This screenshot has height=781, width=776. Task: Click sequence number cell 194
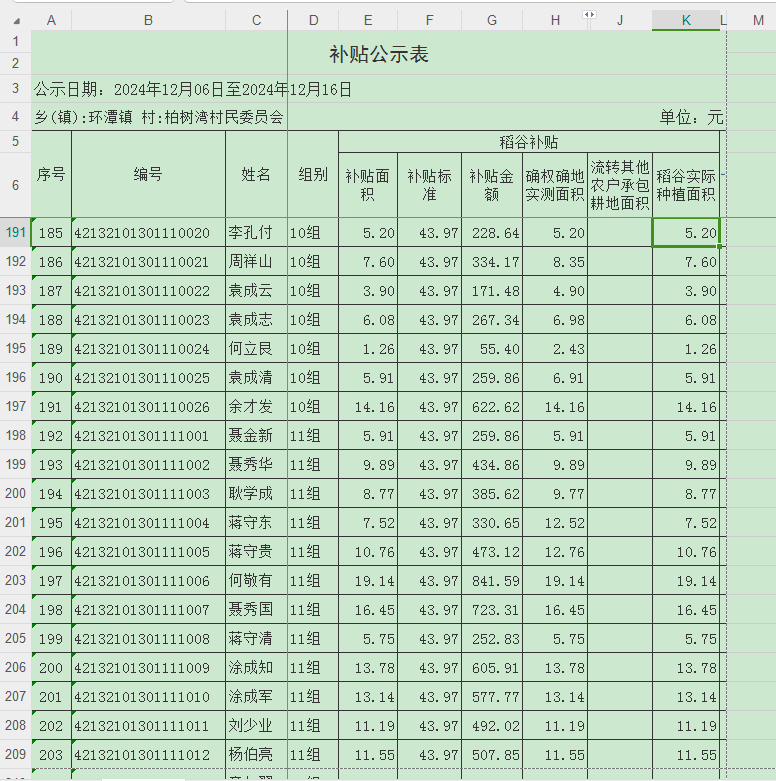tap(51, 493)
